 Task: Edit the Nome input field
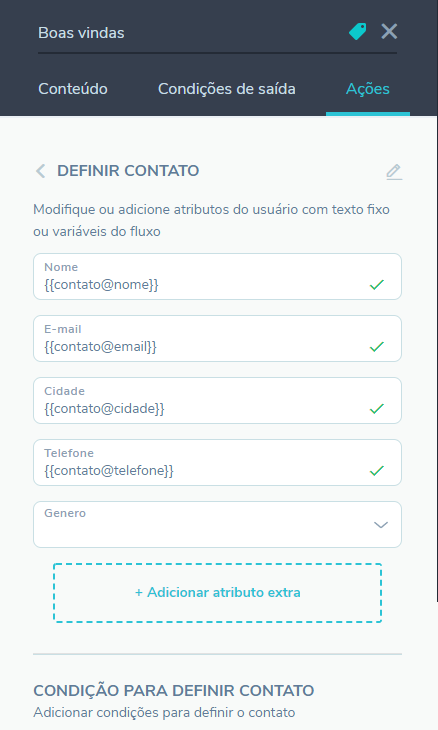tap(217, 277)
